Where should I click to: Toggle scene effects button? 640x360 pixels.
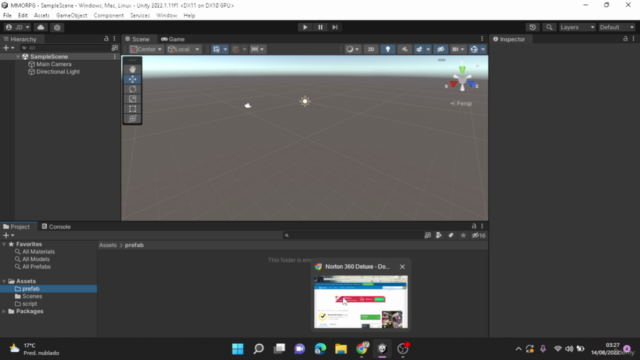click(419, 49)
